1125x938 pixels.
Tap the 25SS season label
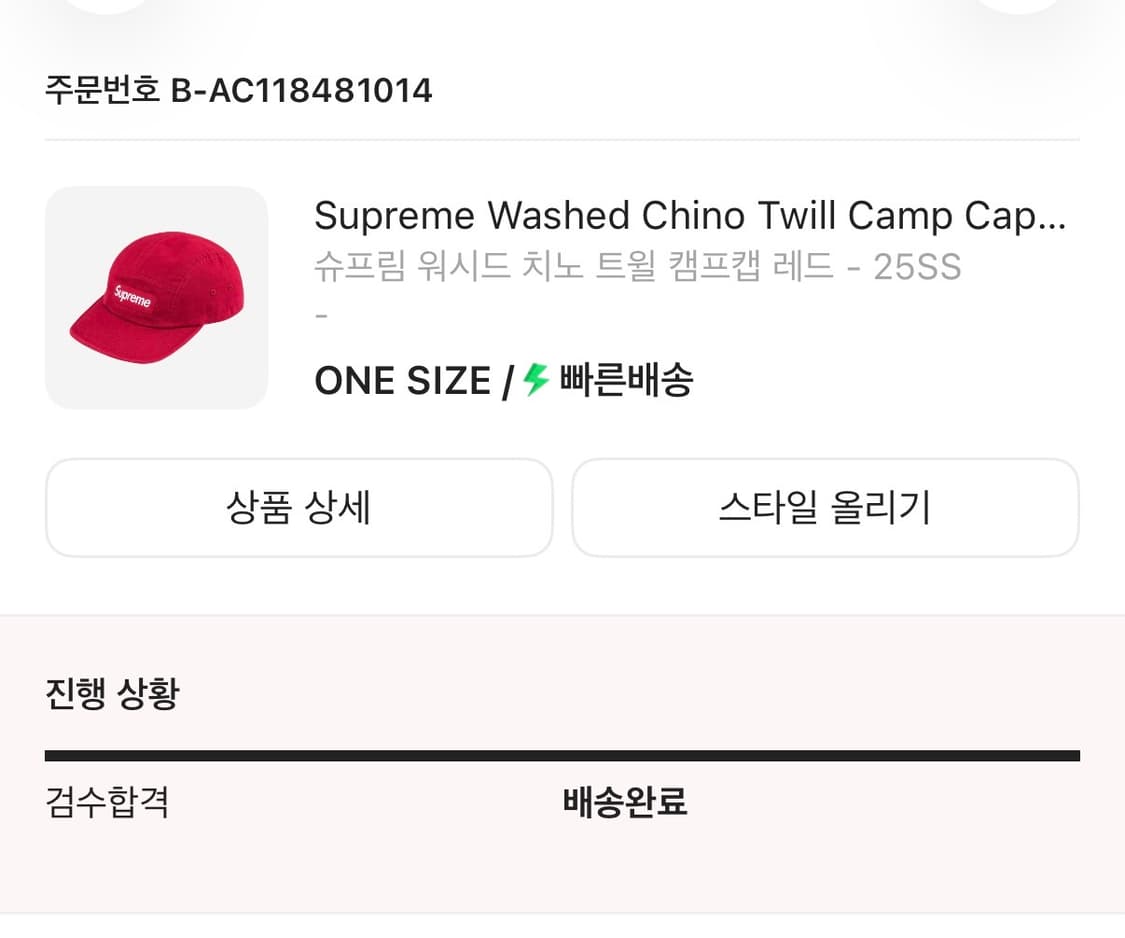pos(916,266)
